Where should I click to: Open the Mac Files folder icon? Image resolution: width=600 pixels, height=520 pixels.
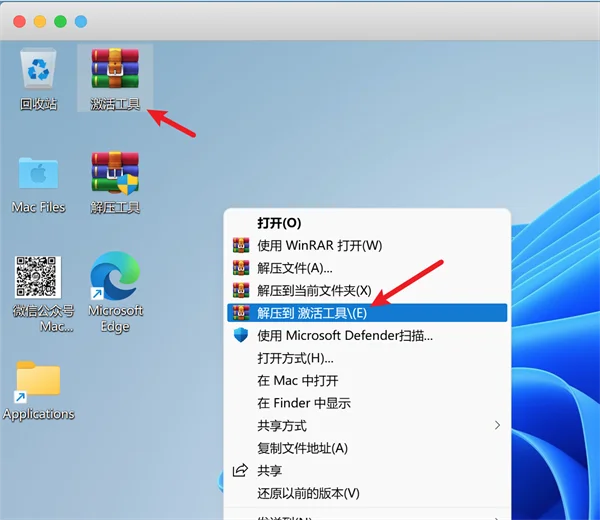coord(38,184)
